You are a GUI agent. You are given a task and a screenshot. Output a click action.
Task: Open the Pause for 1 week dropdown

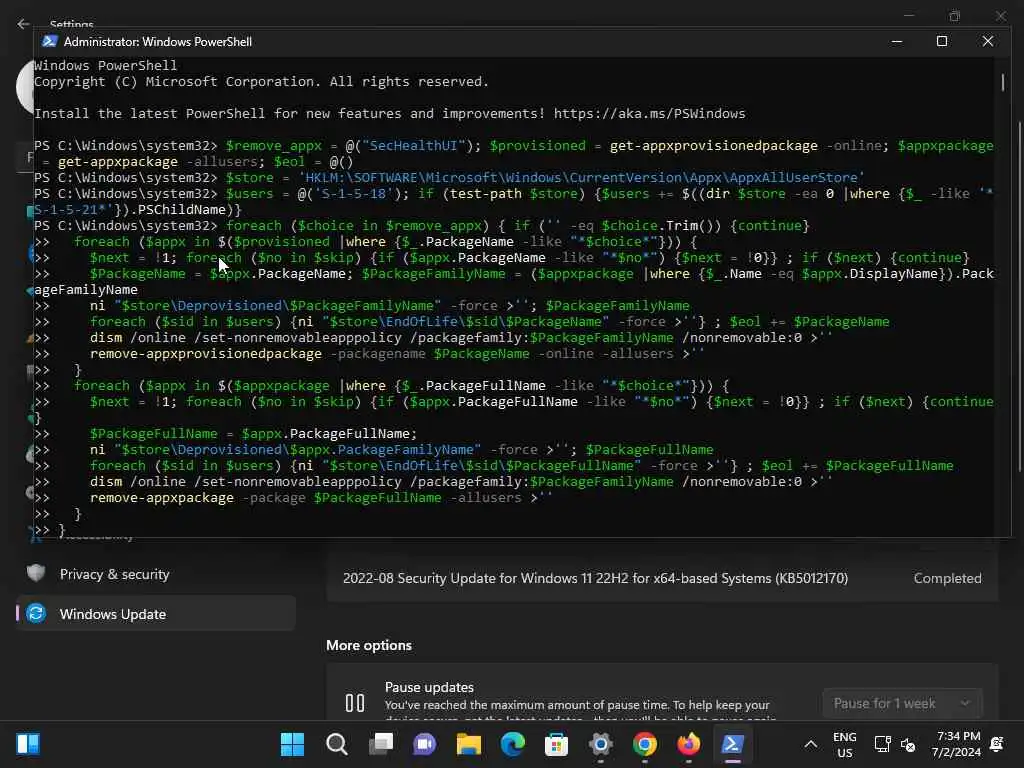pos(903,703)
